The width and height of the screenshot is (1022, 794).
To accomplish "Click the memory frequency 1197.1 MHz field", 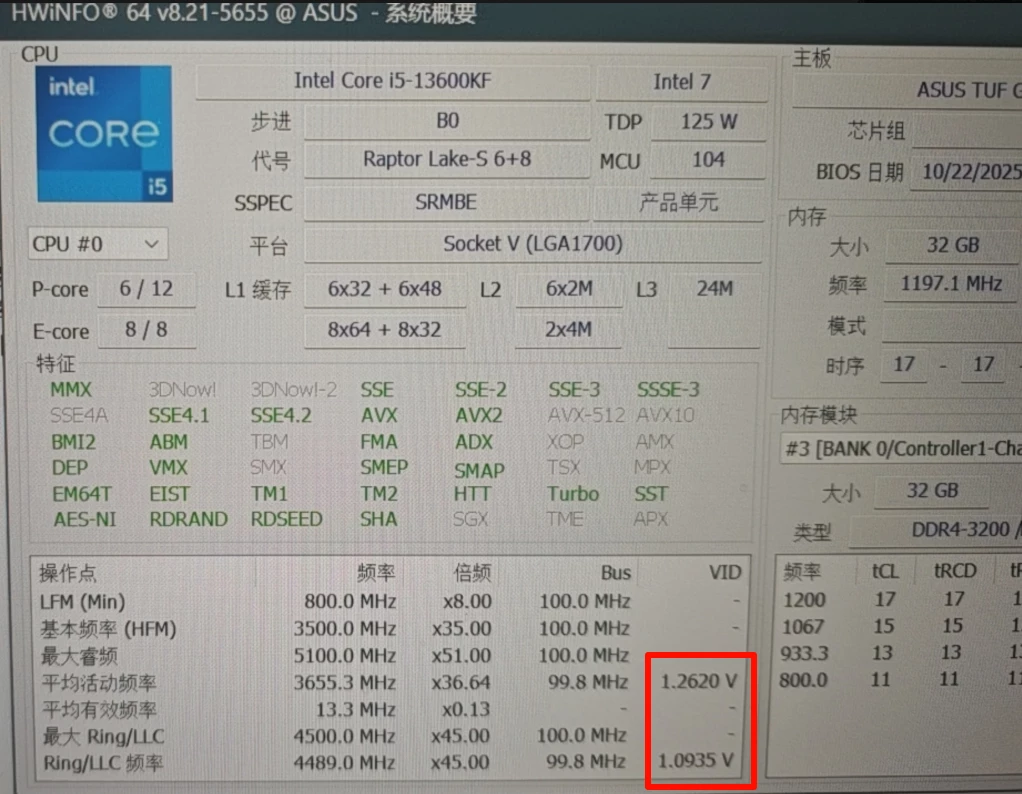I will tap(950, 284).
